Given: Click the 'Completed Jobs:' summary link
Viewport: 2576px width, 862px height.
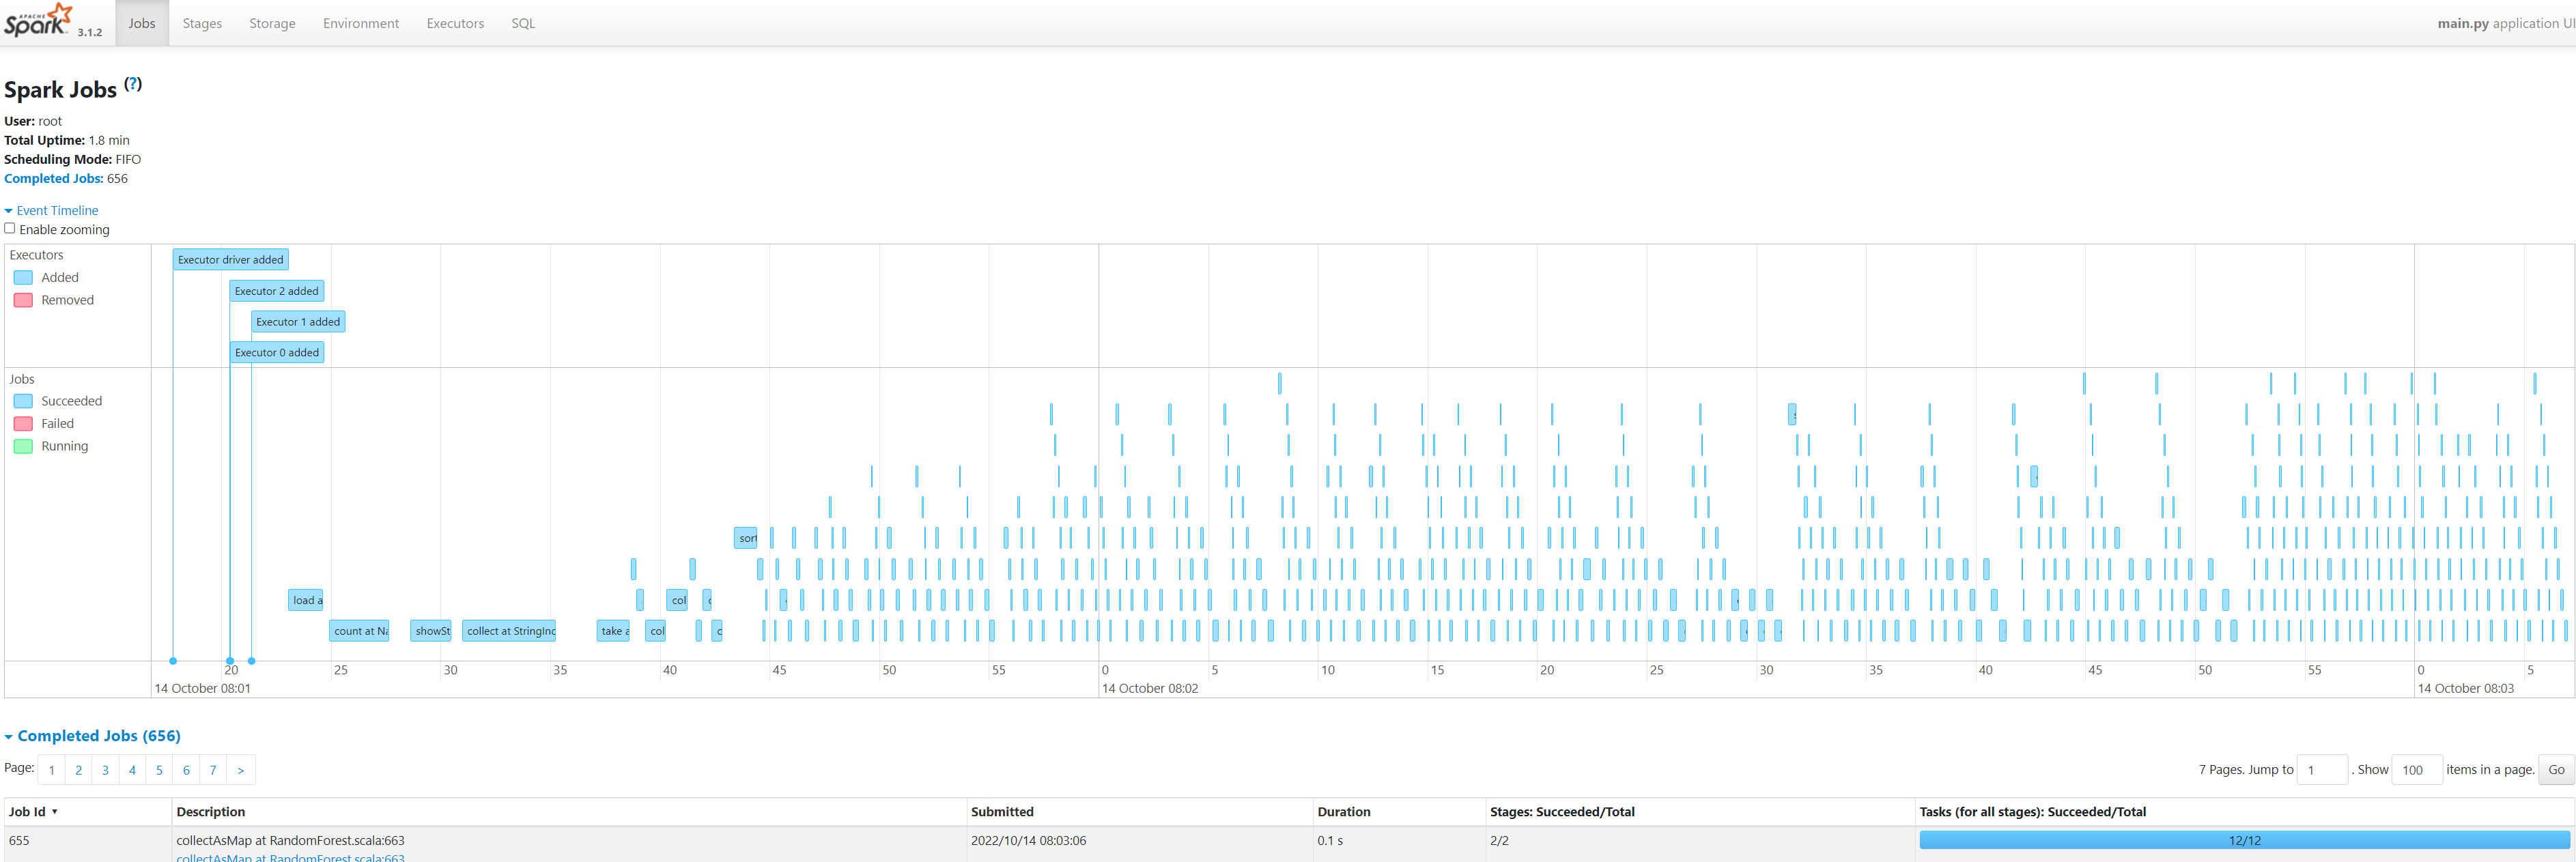Looking at the screenshot, I should click(x=53, y=179).
